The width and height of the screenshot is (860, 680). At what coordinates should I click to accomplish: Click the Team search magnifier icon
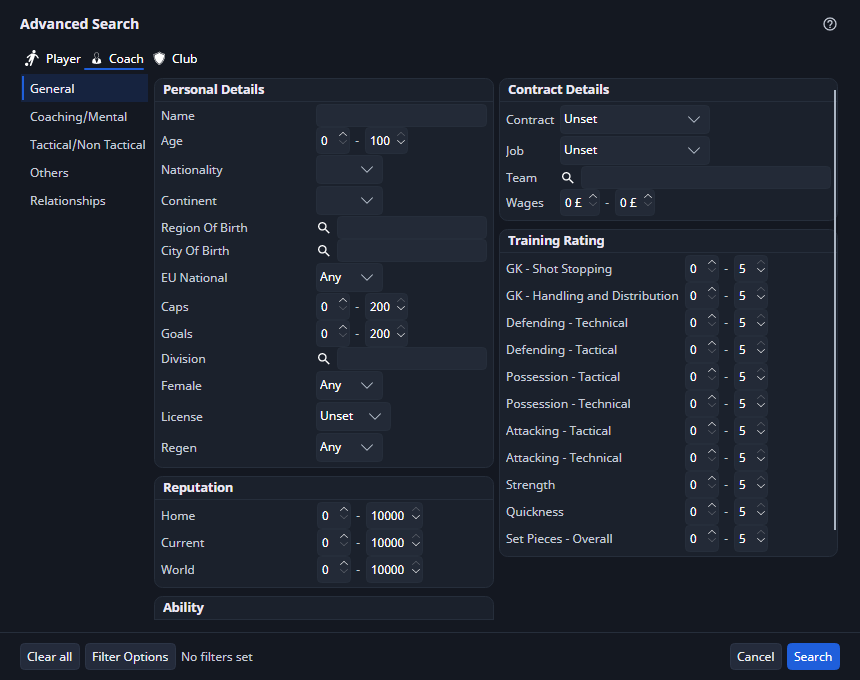click(x=568, y=178)
